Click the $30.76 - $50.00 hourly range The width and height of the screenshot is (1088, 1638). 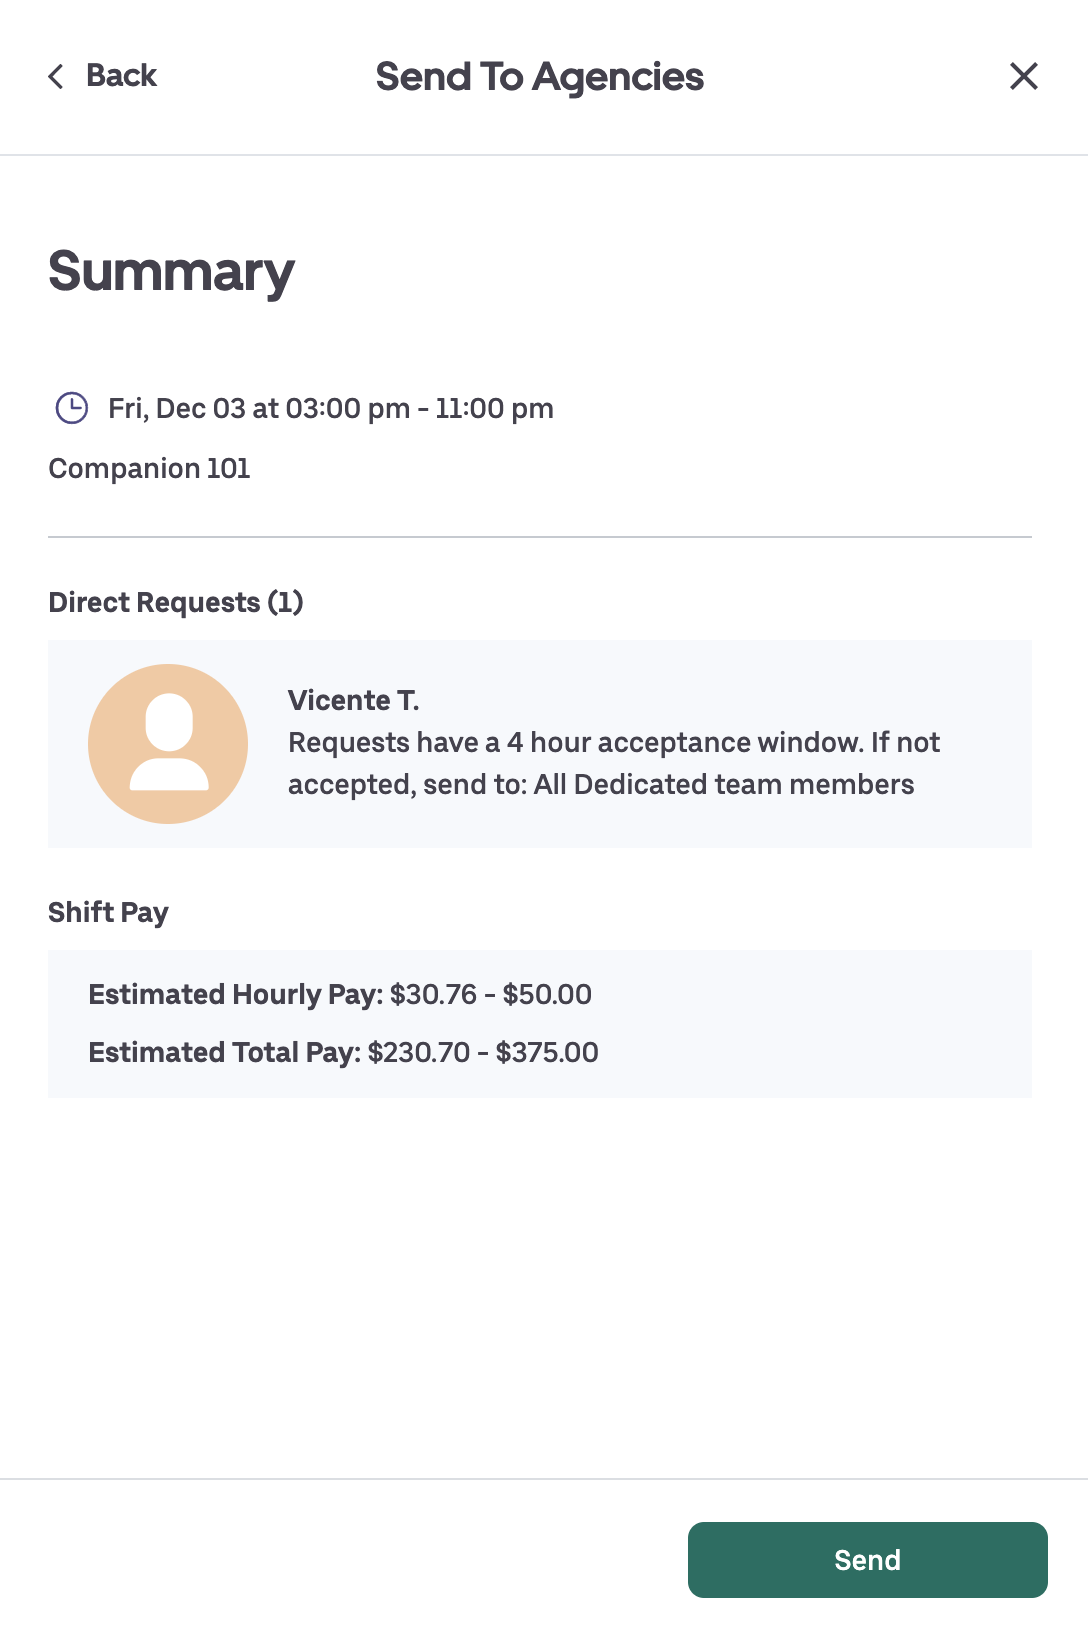[490, 994]
